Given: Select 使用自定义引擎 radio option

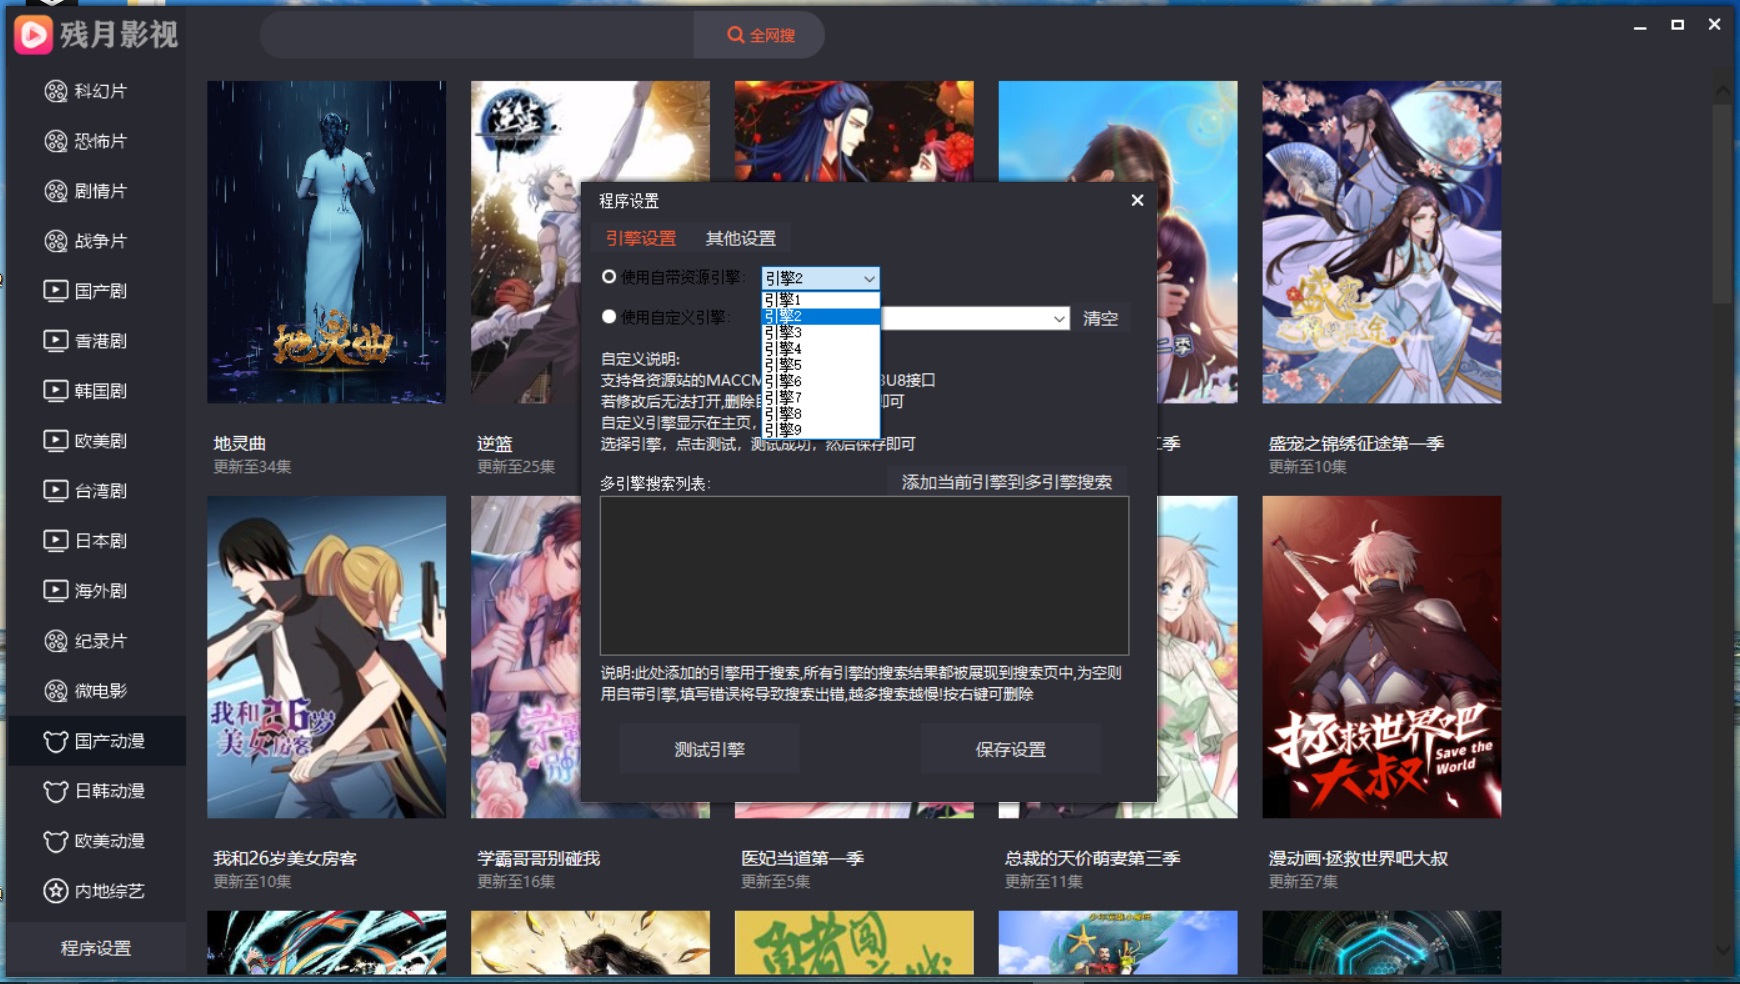Looking at the screenshot, I should point(610,317).
